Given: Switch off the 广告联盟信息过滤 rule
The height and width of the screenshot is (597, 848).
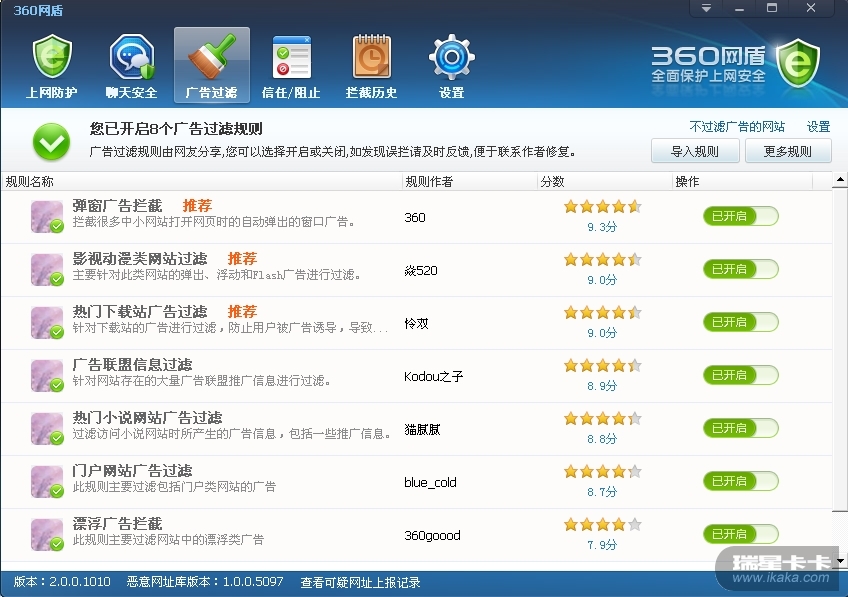Looking at the screenshot, I should click(741, 375).
